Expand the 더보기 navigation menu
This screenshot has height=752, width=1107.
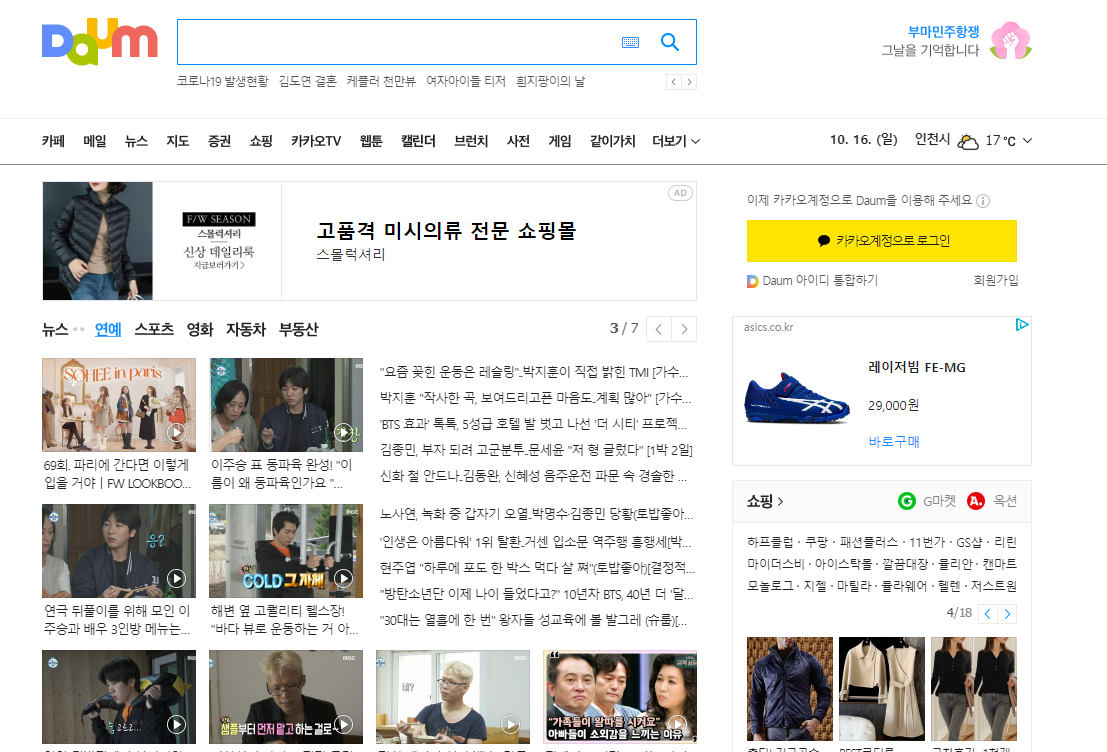(676, 141)
